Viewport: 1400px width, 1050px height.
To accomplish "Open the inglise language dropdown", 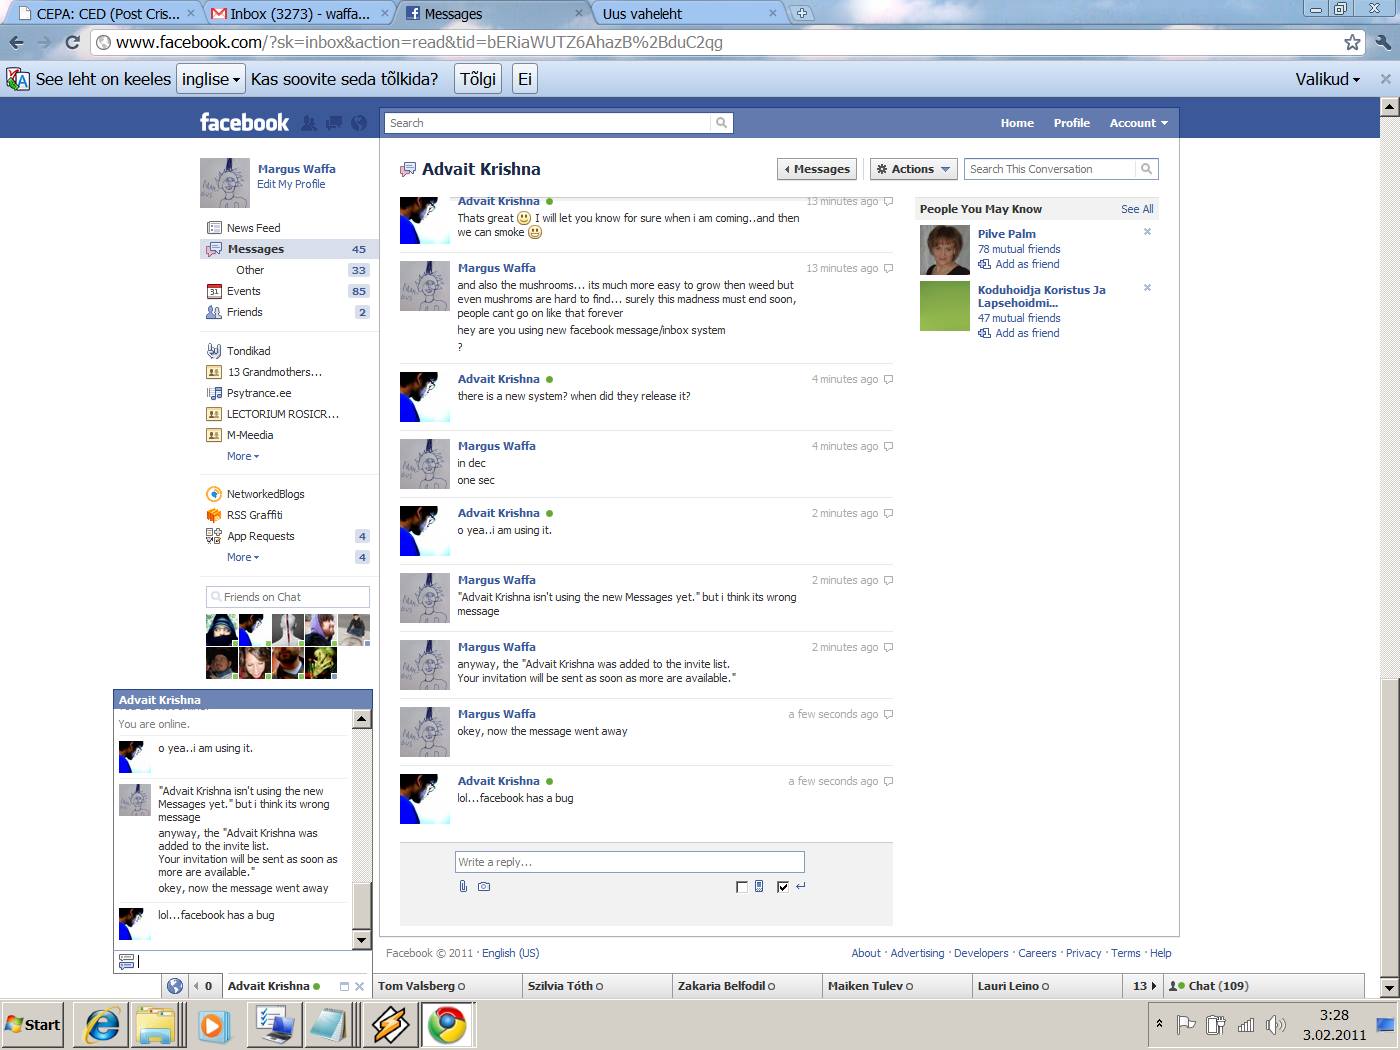I will click(211, 79).
